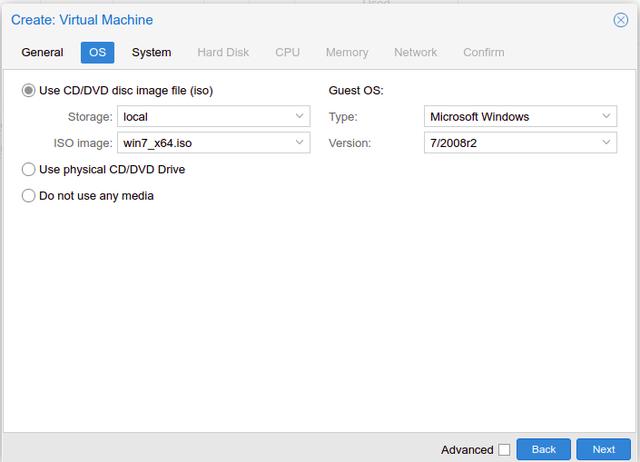The width and height of the screenshot is (640, 462).
Task: Choose Do not use any media option
Action: pos(28,195)
